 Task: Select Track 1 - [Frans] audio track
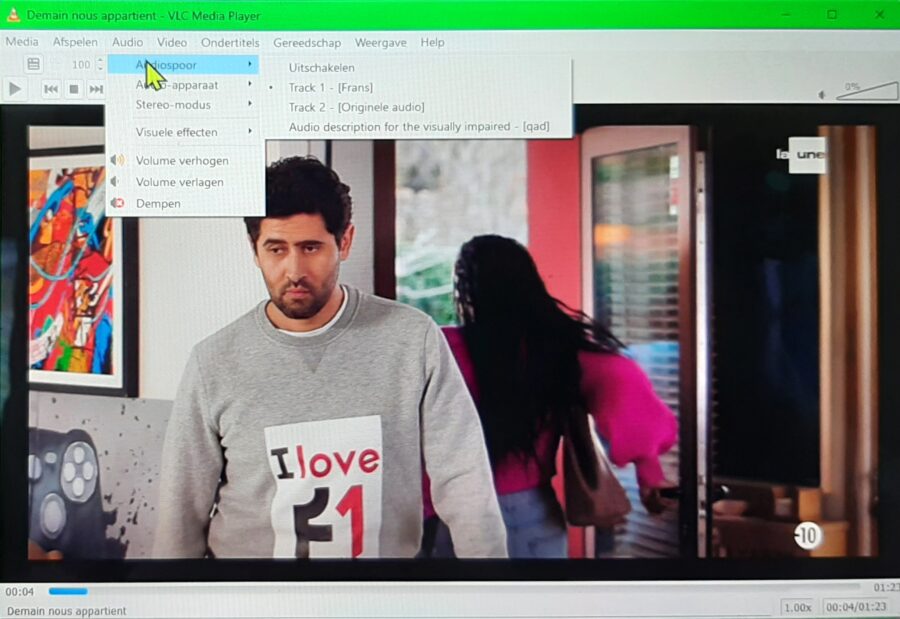[330, 88]
